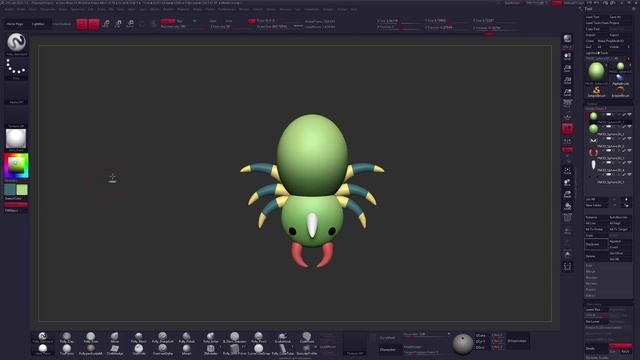The width and height of the screenshot is (640, 360).
Task: Select the ContrastDelta brush
Action: (x=162, y=349)
